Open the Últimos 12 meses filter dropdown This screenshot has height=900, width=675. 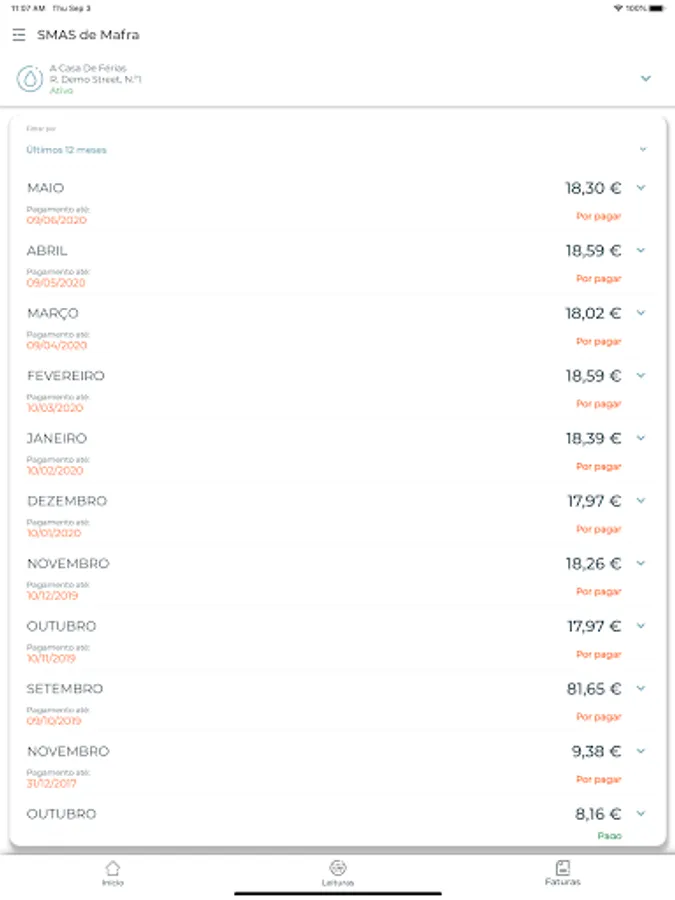(x=643, y=150)
